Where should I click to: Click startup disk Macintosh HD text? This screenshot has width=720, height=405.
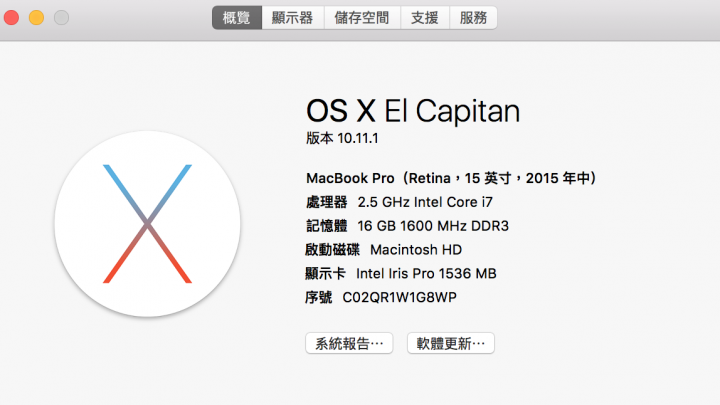pyautogui.click(x=416, y=250)
